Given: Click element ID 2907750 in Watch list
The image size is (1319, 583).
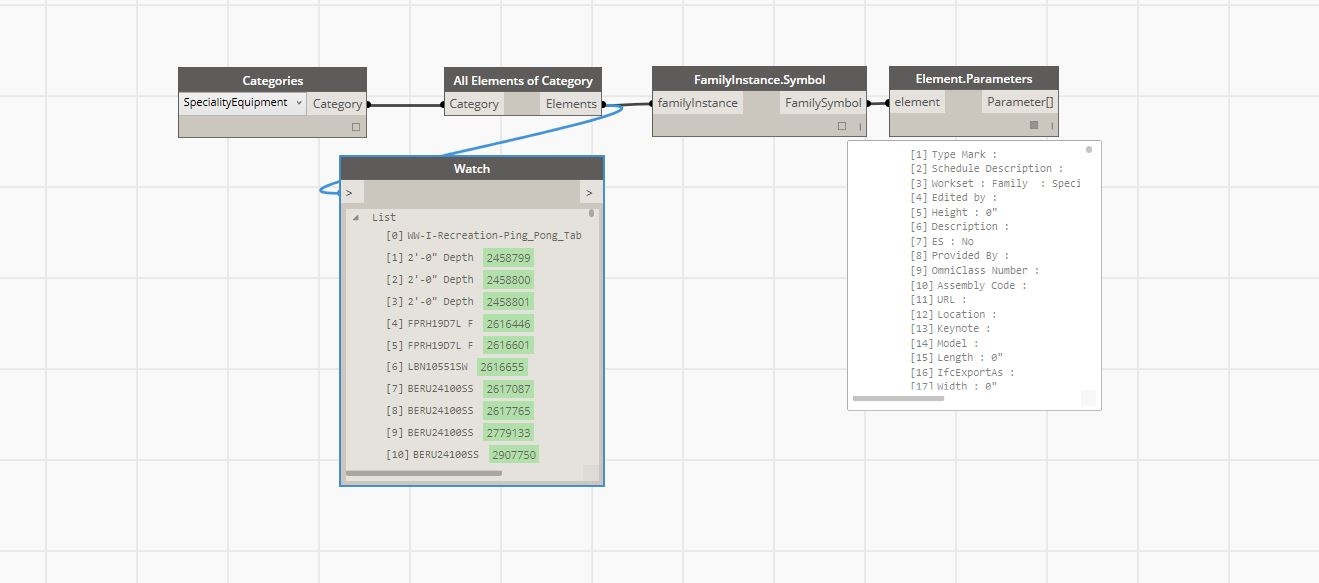Looking at the screenshot, I should [514, 455].
